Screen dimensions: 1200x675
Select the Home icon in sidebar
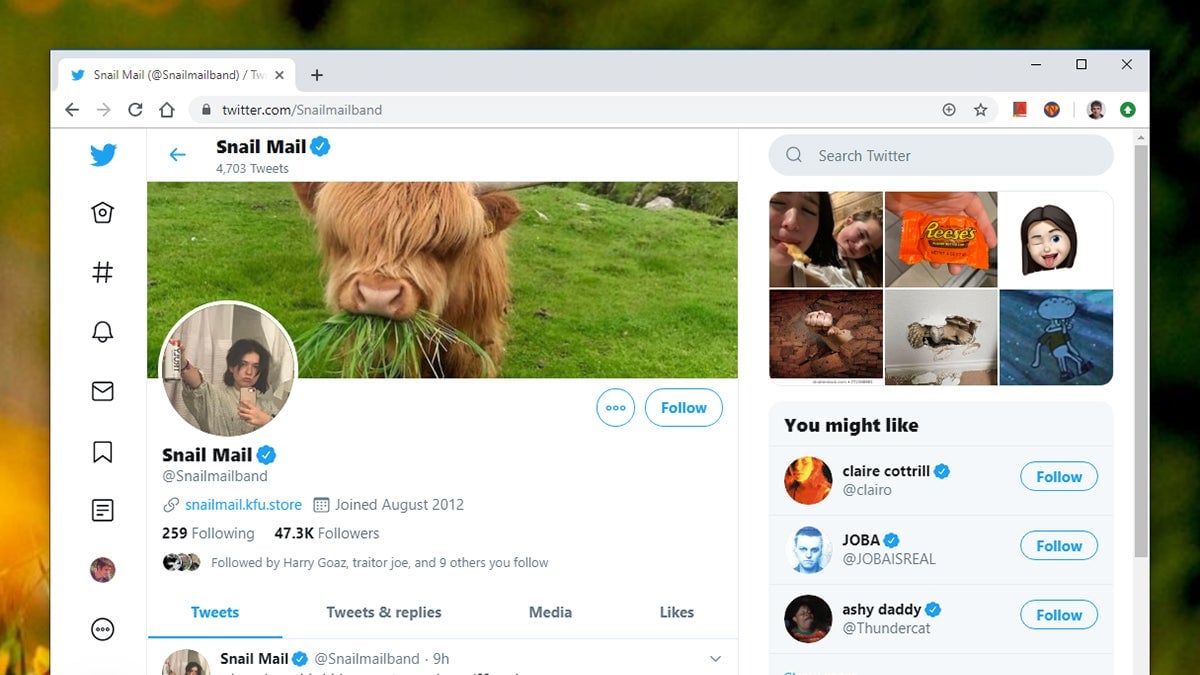(x=102, y=212)
